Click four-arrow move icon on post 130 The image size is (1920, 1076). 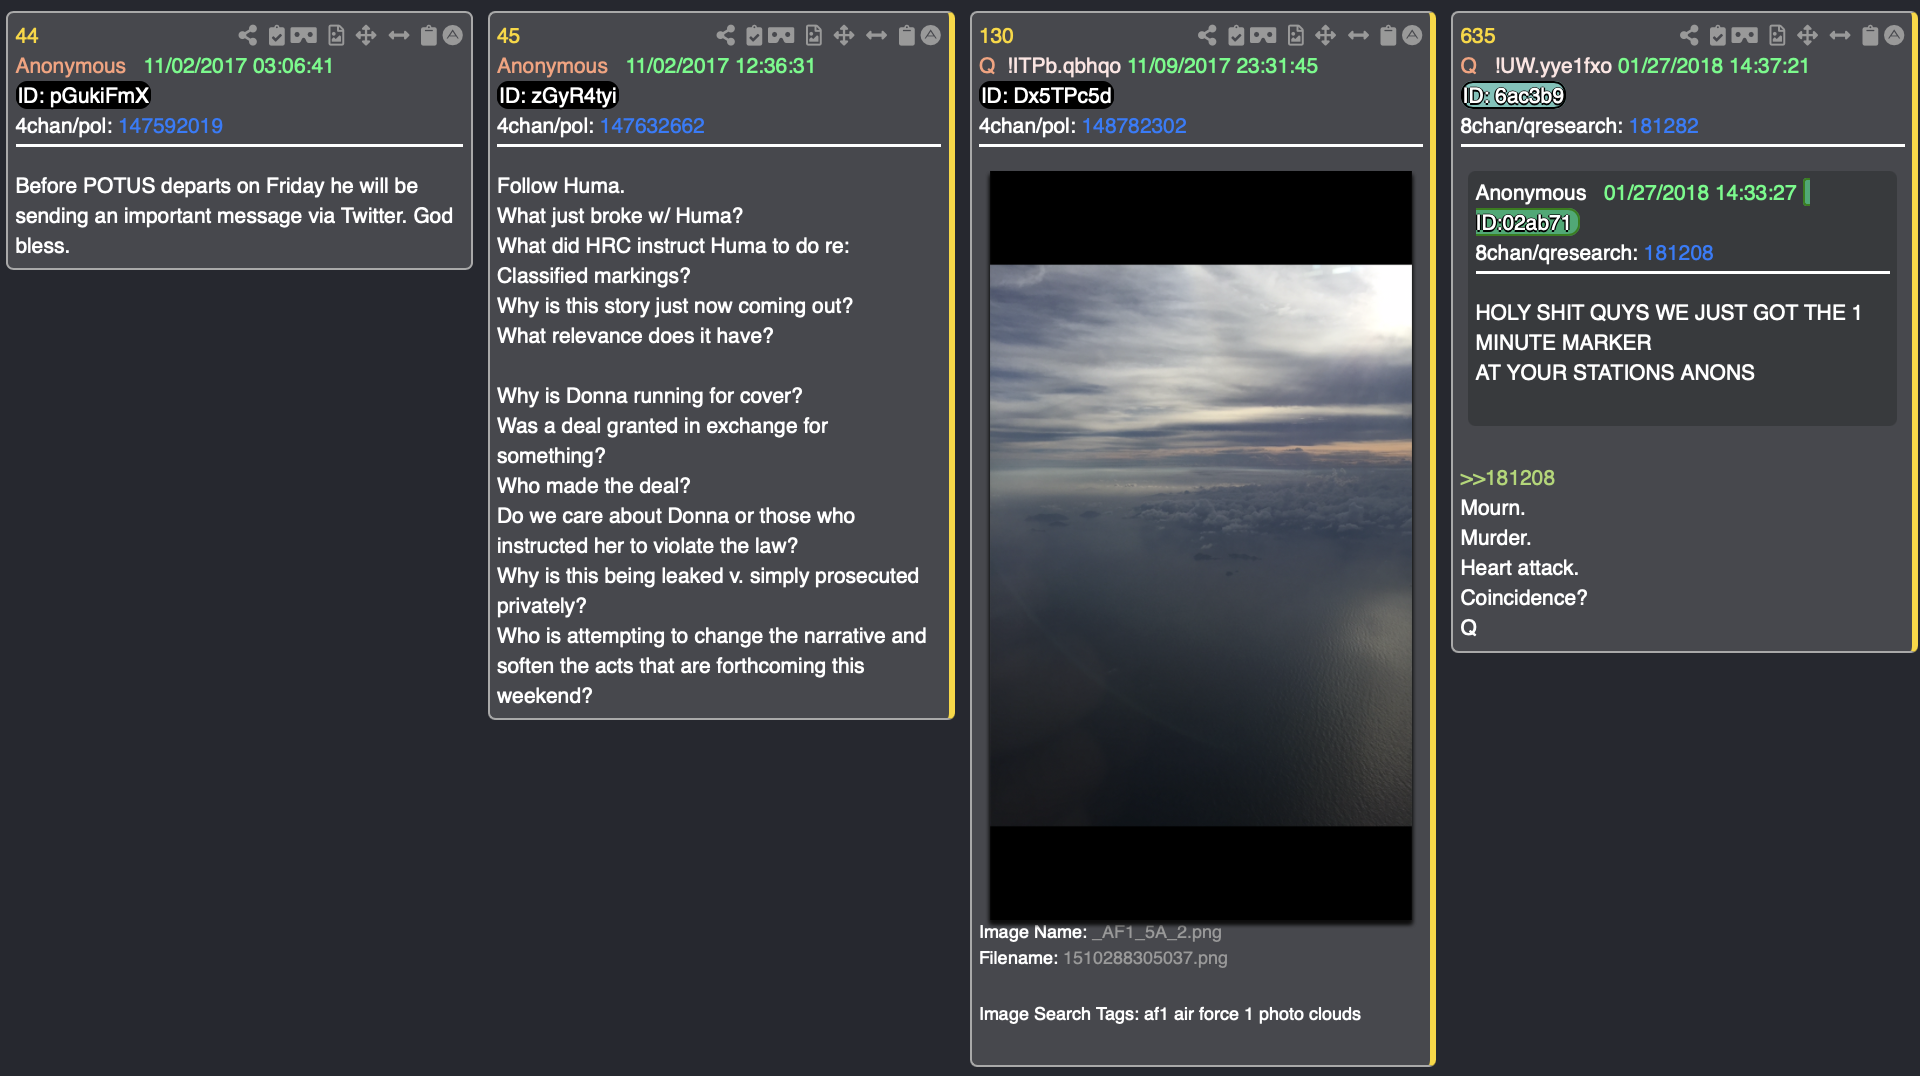pyautogui.click(x=1326, y=36)
